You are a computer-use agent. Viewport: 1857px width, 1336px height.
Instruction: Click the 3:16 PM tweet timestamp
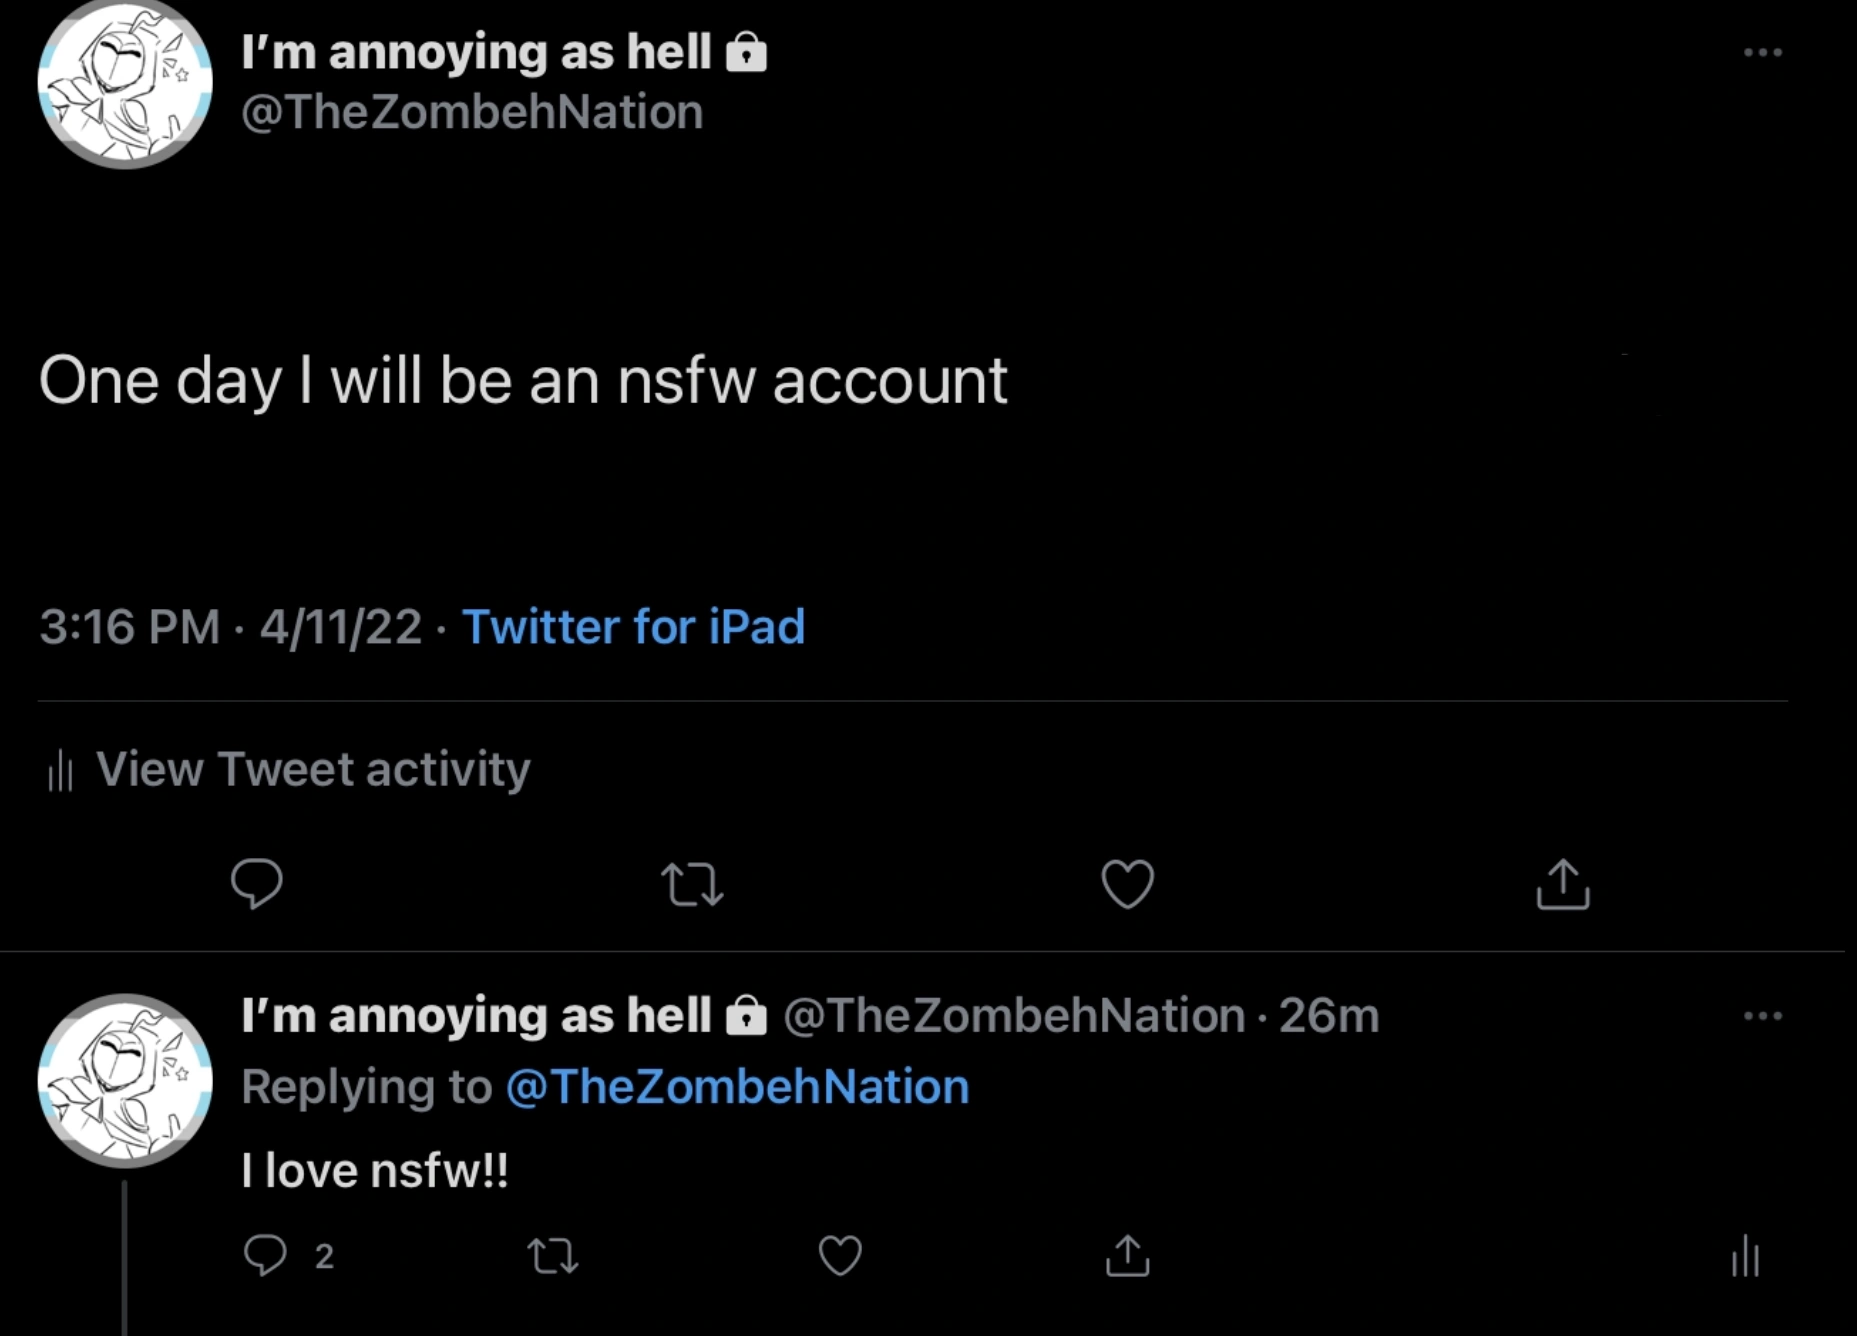click(x=129, y=627)
